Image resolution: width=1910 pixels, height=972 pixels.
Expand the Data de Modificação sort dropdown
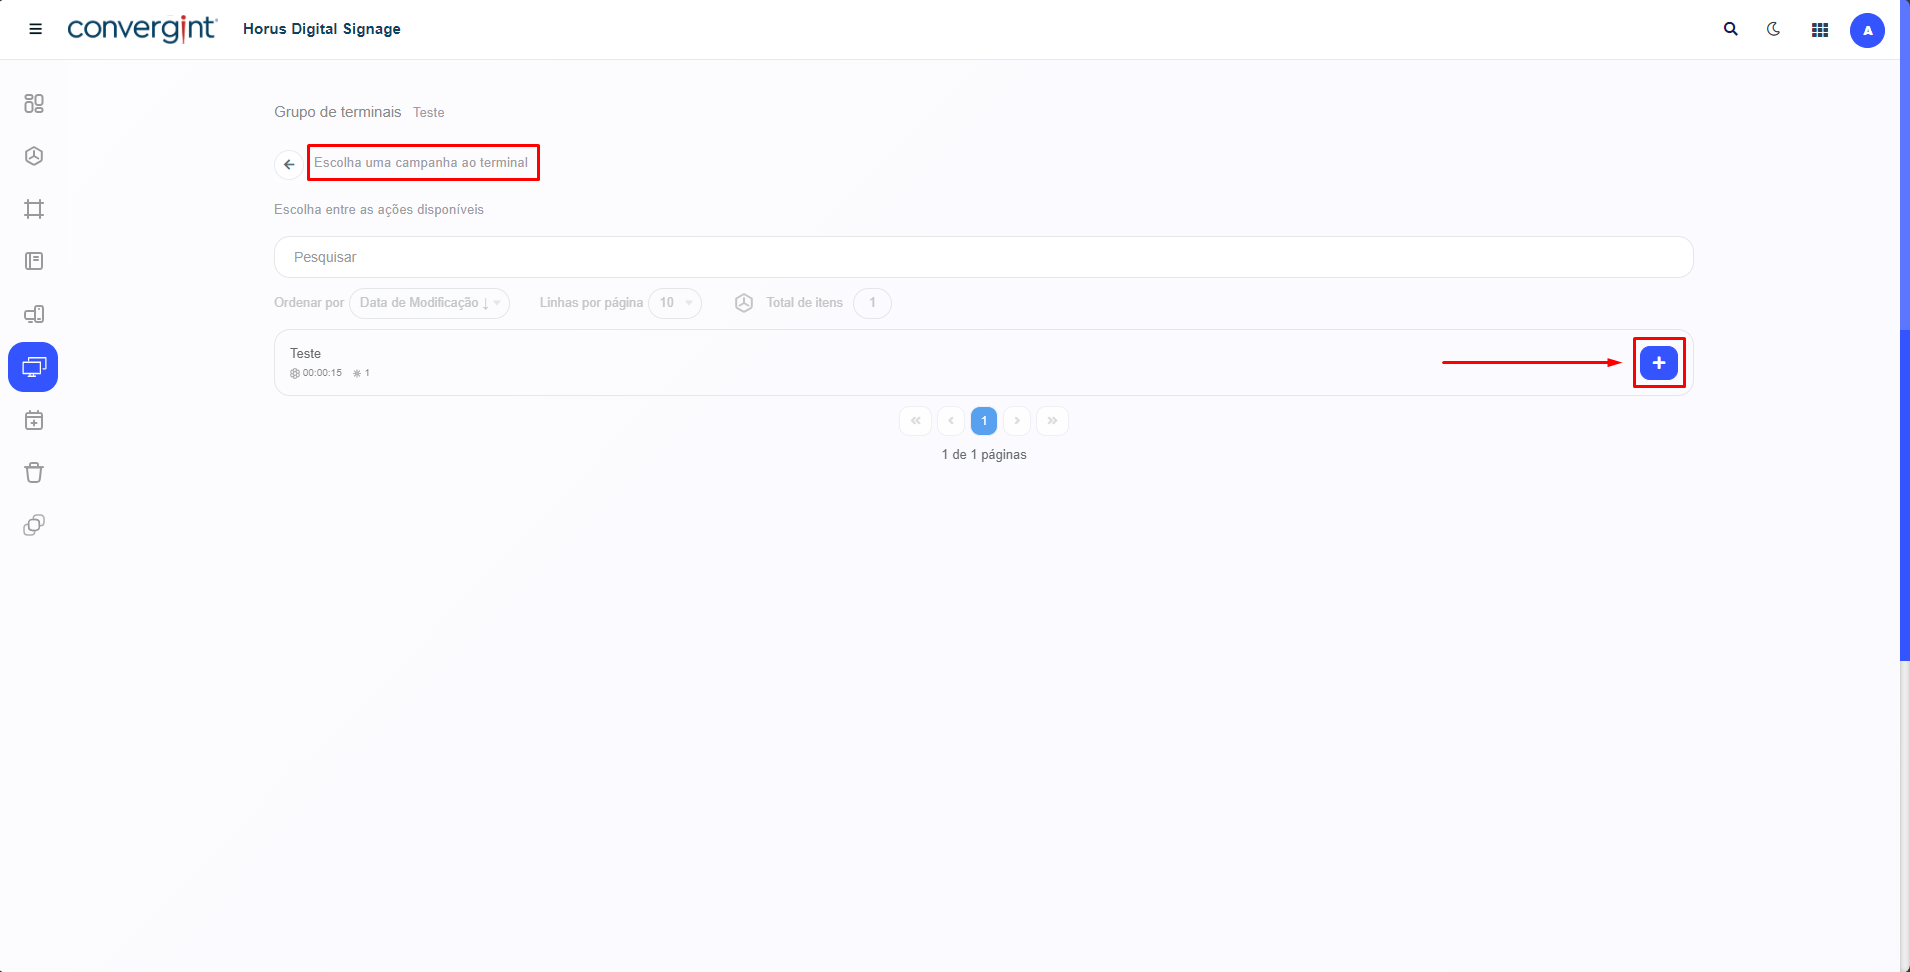coord(429,303)
